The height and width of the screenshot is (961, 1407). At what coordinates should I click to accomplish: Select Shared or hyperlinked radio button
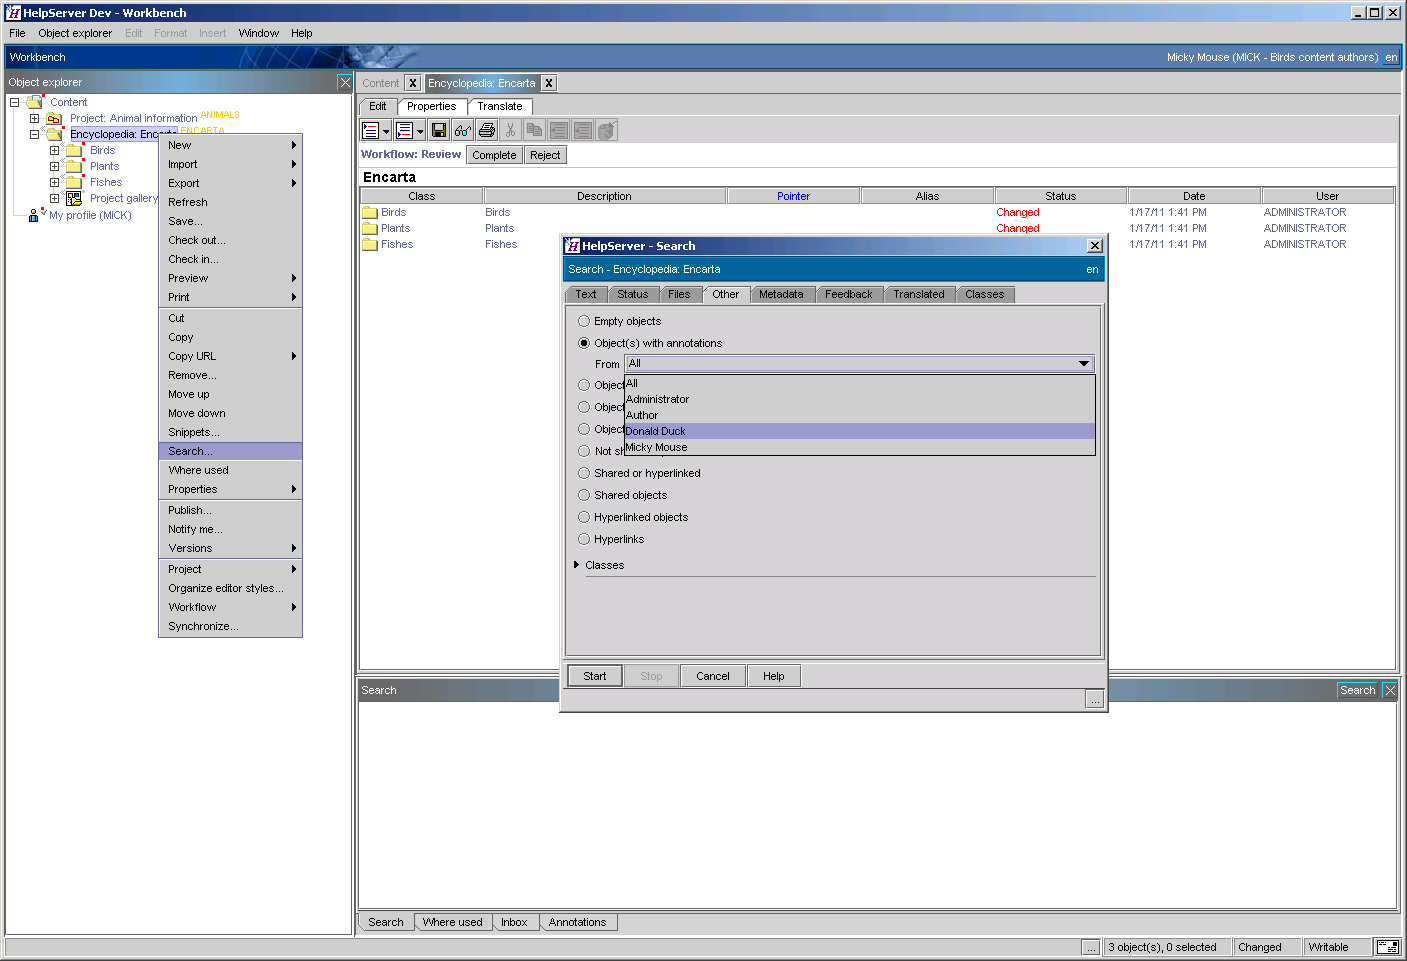[584, 473]
